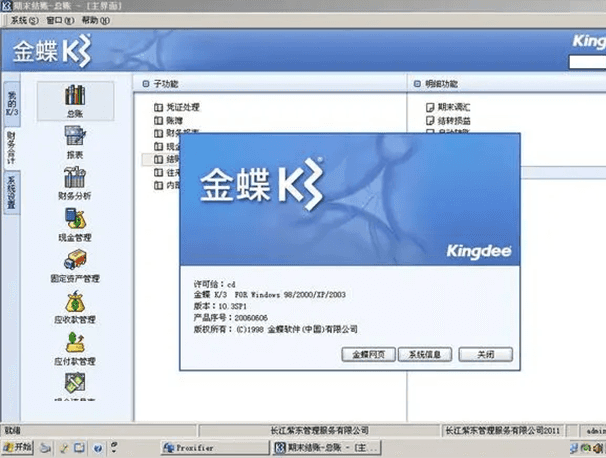Open the 总账 (General Ledger) module icon

pos(75,97)
